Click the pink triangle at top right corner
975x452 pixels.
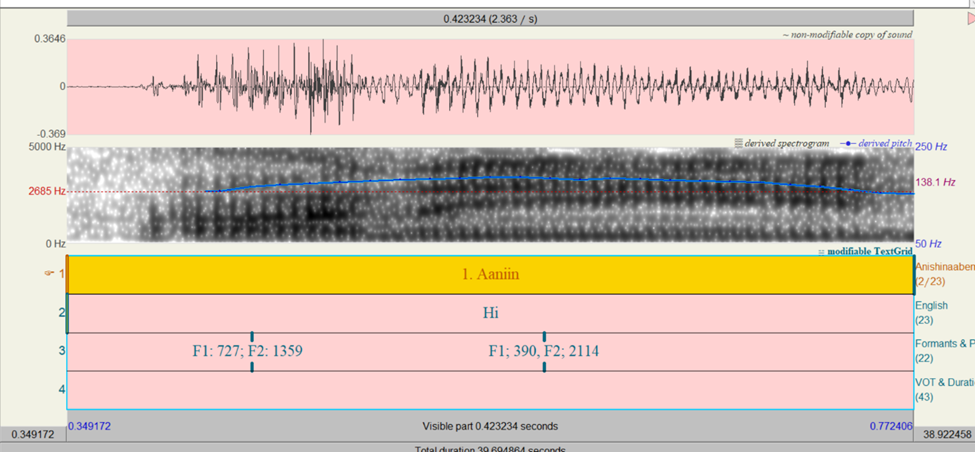coord(971,19)
